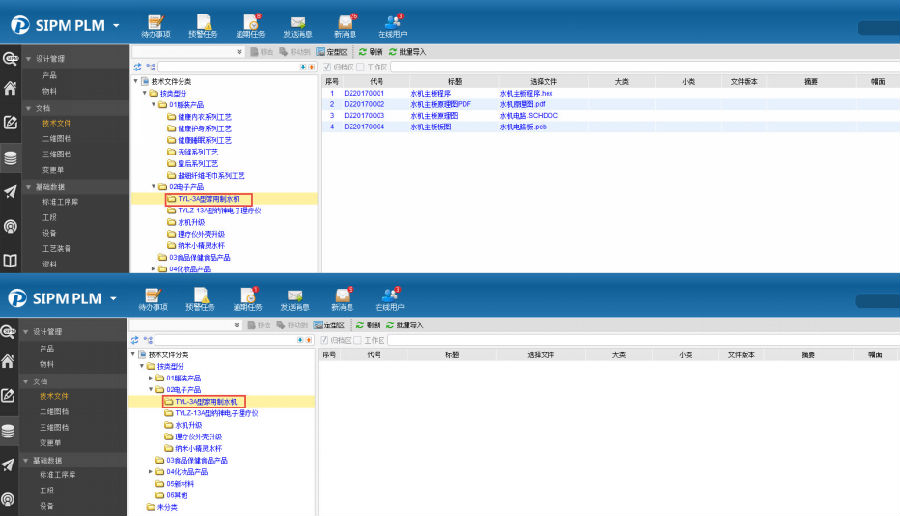Image resolution: width=900 pixels, height=516 pixels.
Task: Click the home icon in upper left sidebar
Action: tap(10, 89)
